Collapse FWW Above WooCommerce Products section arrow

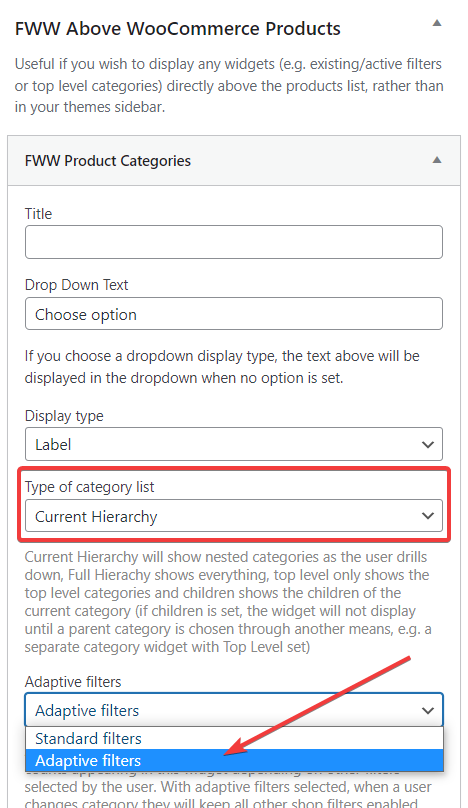coord(437,23)
